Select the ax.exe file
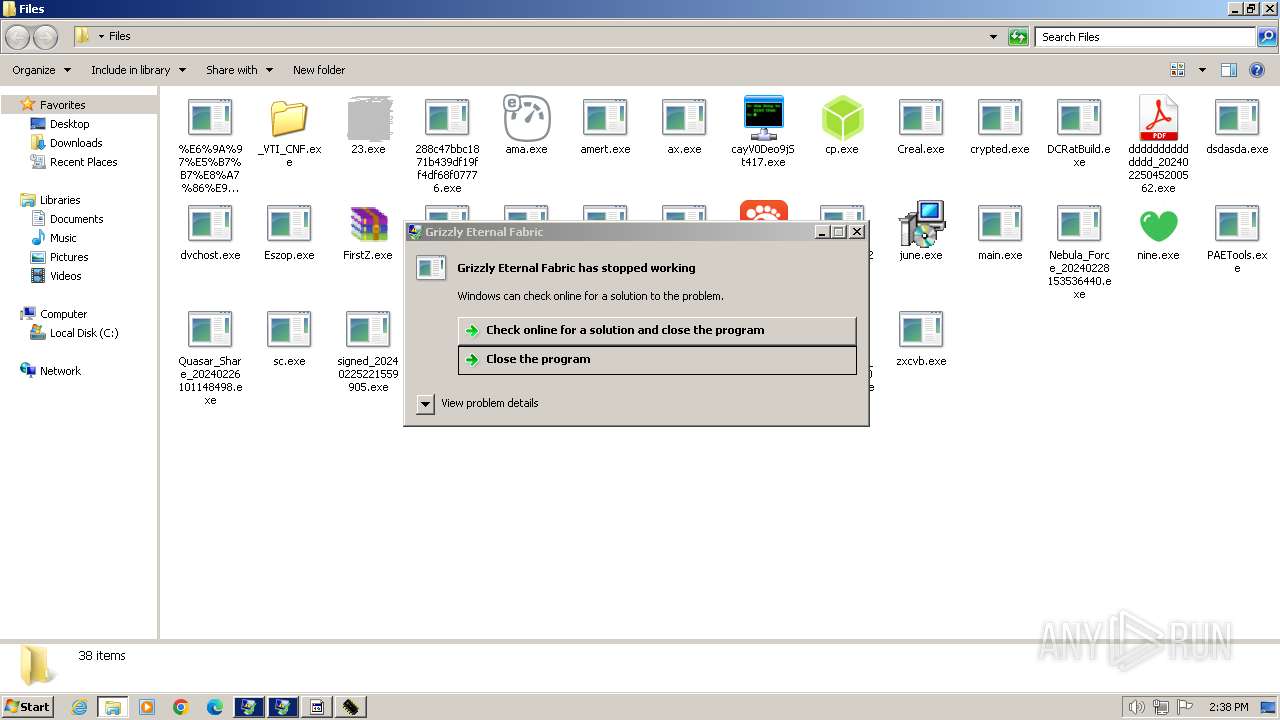This screenshot has width=1280, height=720. point(684,119)
